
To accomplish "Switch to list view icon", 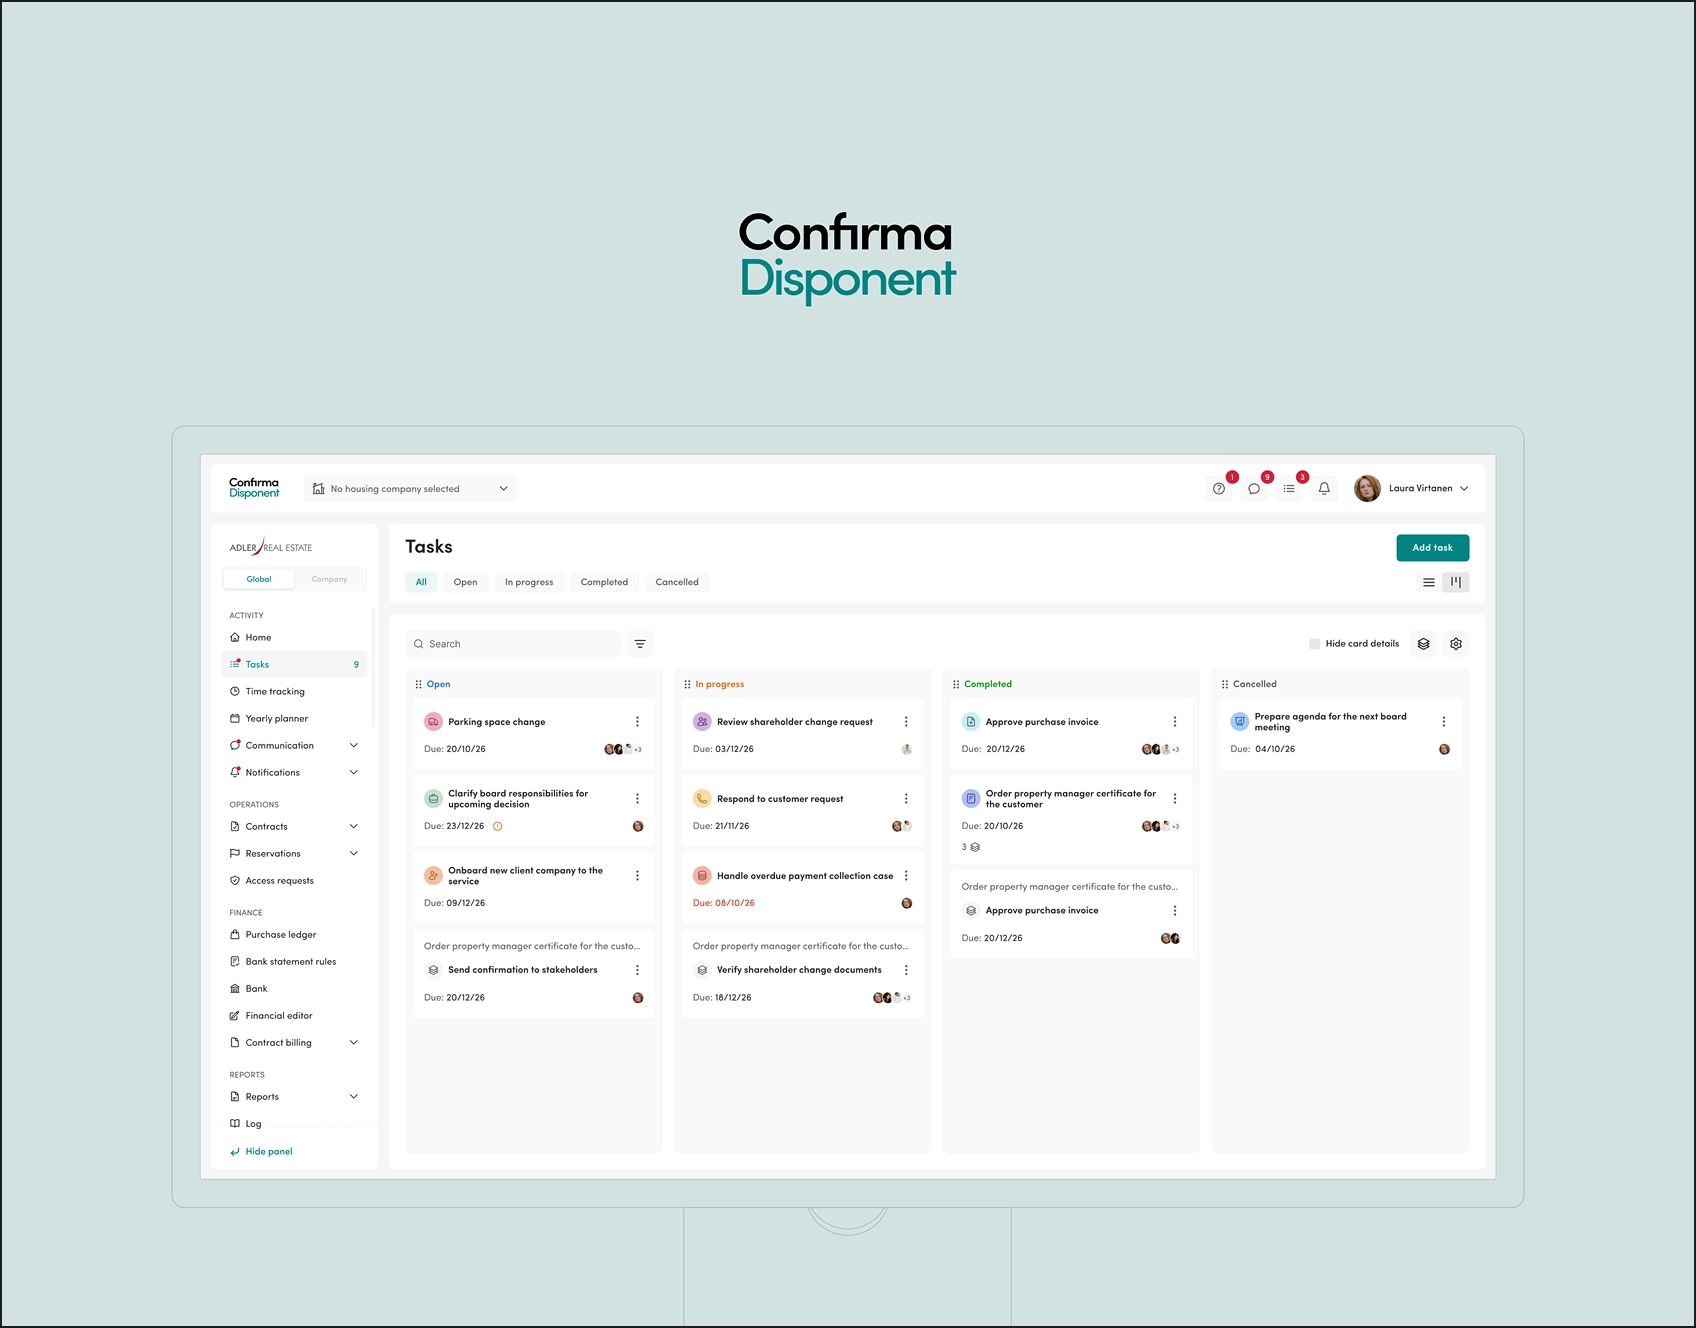I will [x=1429, y=582].
